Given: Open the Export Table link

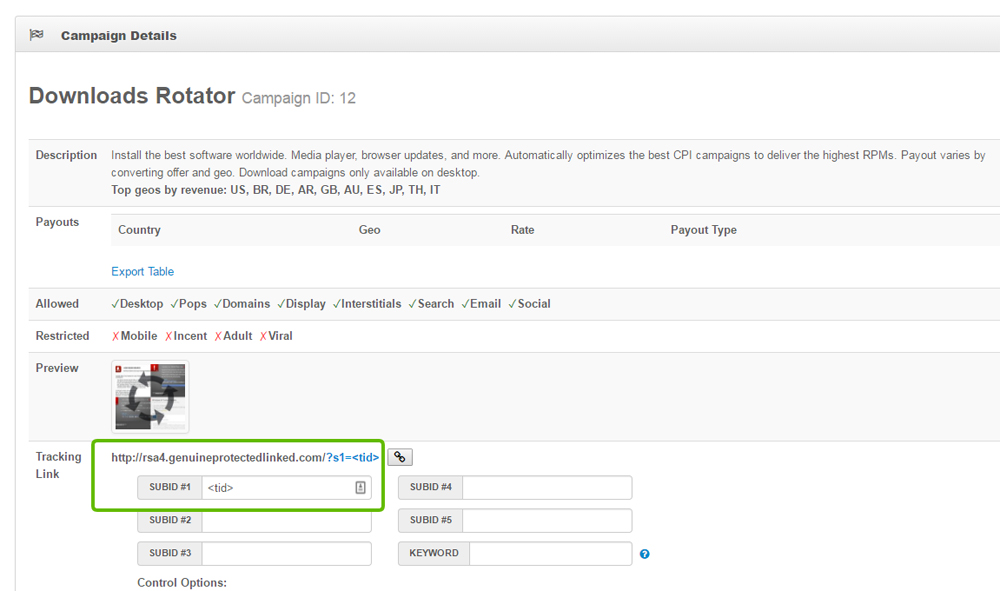Looking at the screenshot, I should coord(143,271).
